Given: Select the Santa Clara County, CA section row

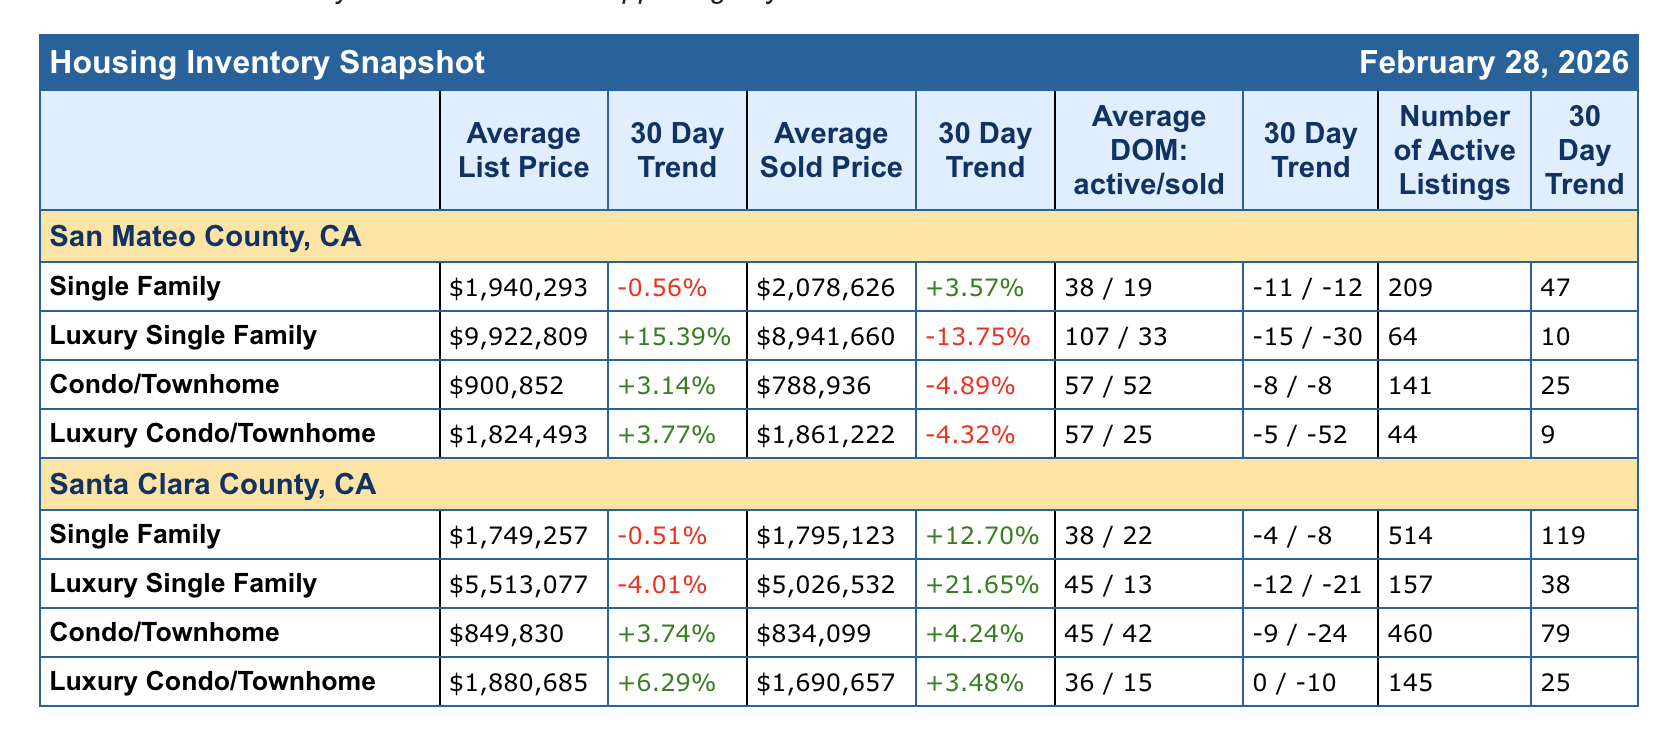Looking at the screenshot, I should 213,485.
